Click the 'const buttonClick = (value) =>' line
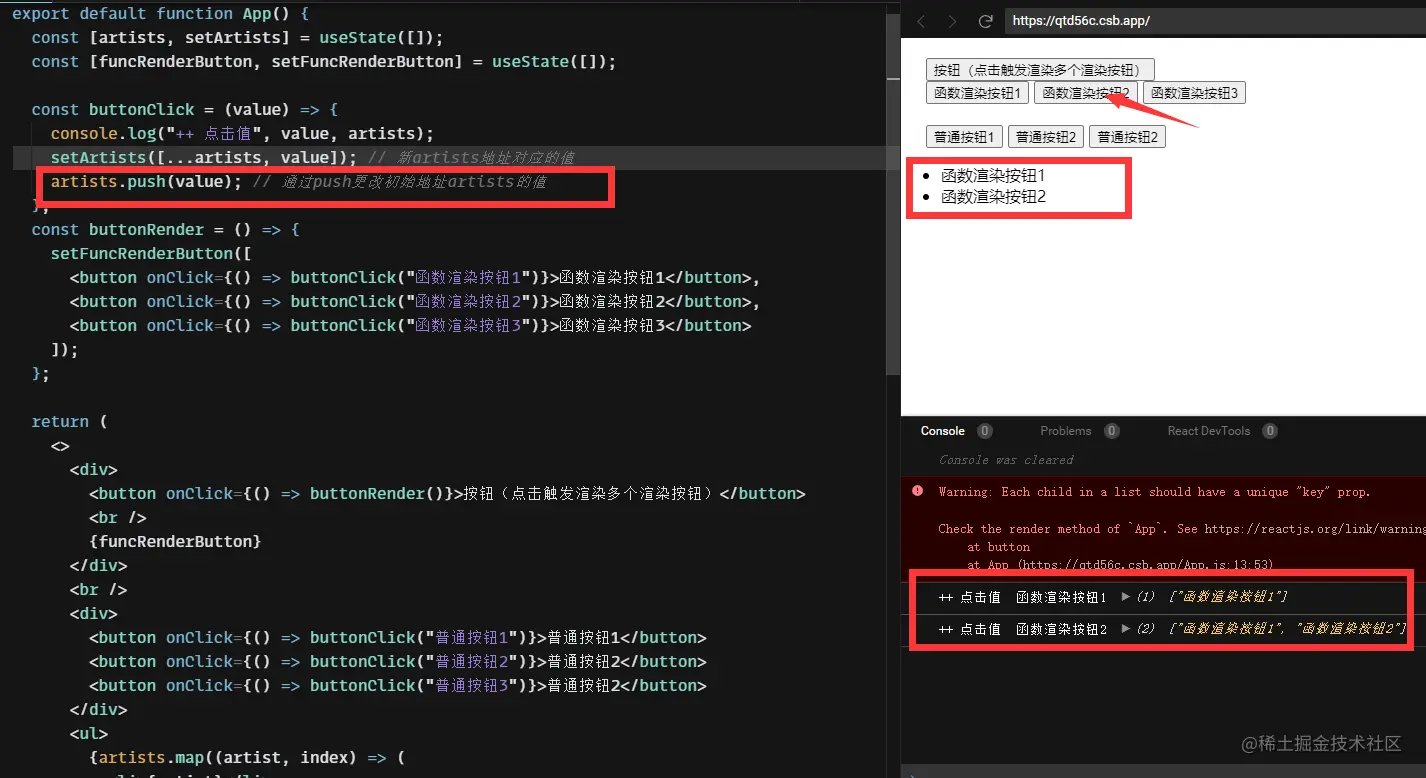 pos(185,109)
